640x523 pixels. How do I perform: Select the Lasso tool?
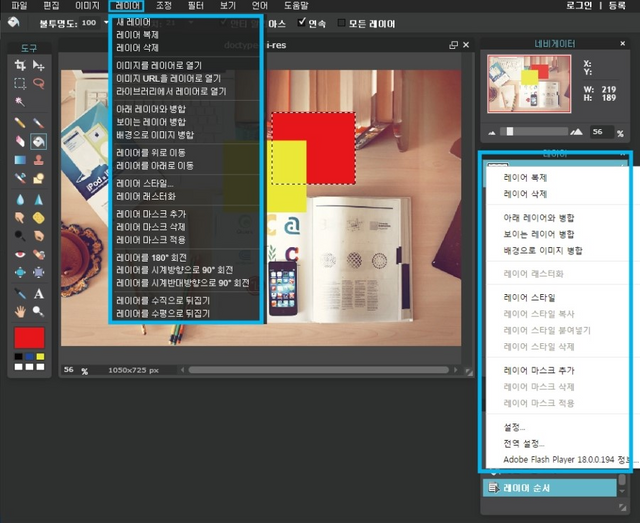38,83
